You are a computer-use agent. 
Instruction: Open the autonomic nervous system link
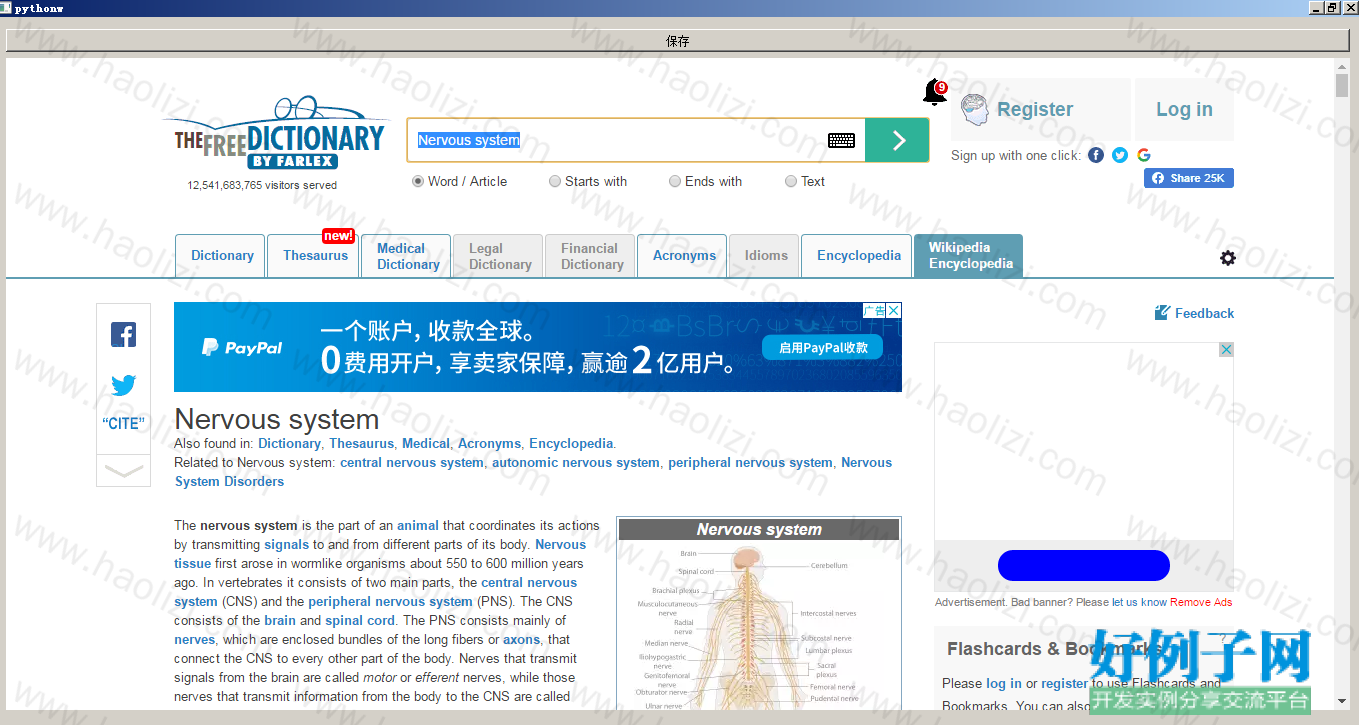576,462
